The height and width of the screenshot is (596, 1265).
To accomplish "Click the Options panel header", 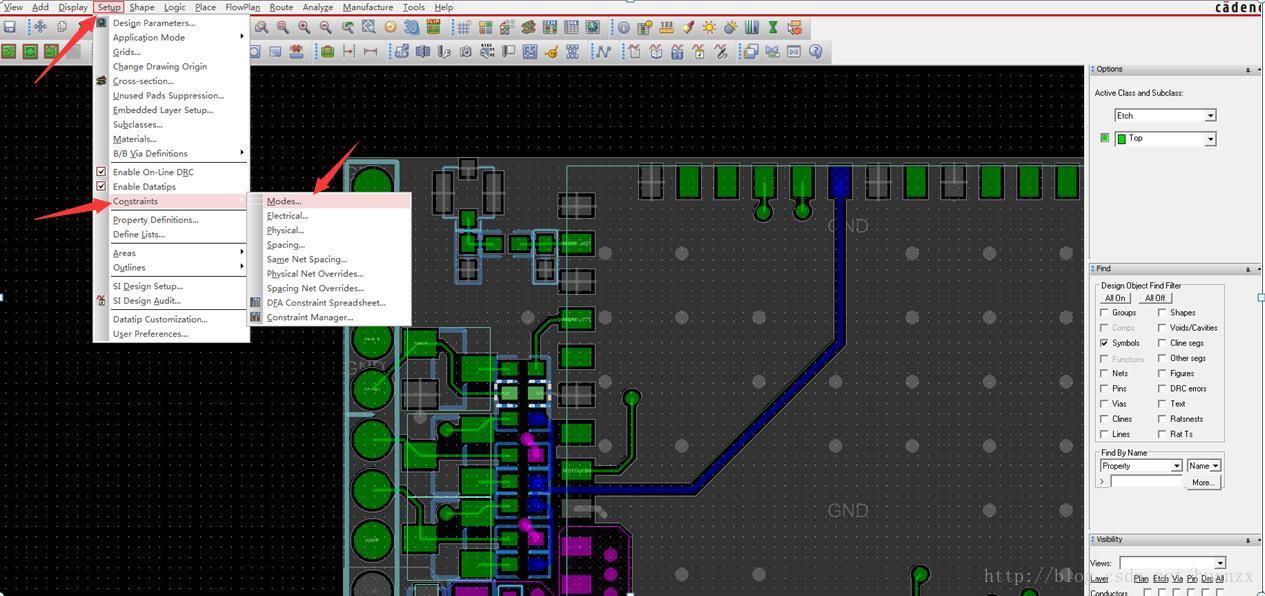I will coord(1173,69).
